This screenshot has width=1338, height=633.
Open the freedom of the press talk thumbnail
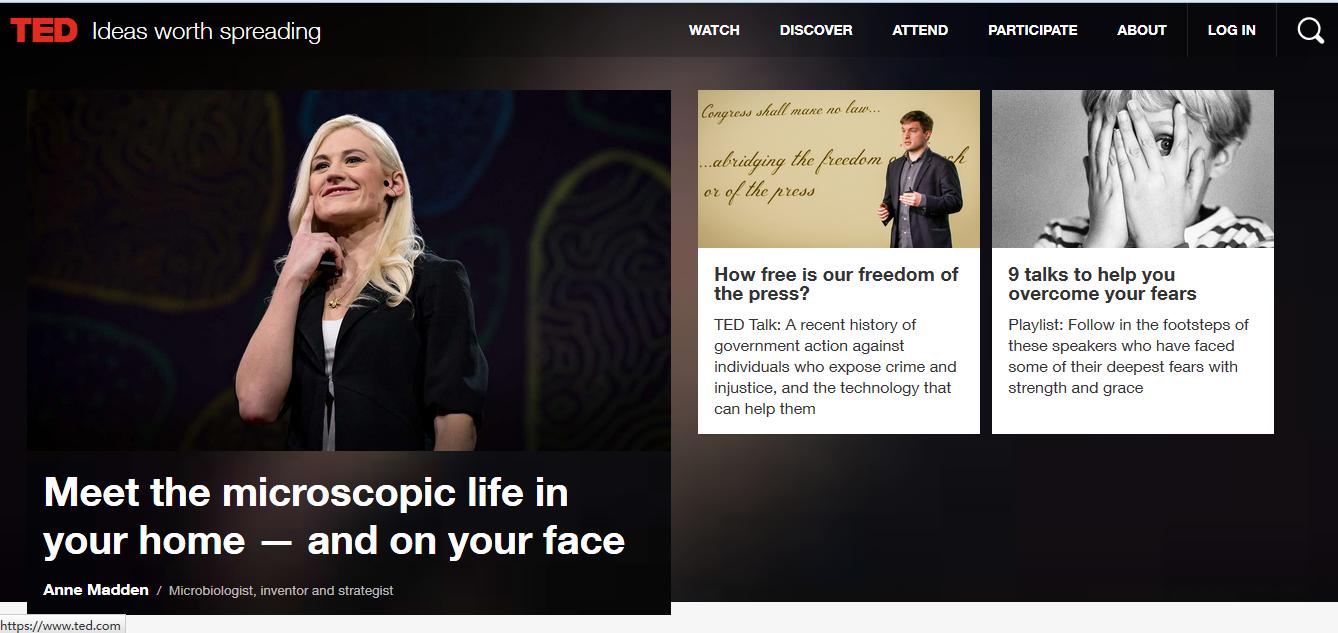coord(839,169)
